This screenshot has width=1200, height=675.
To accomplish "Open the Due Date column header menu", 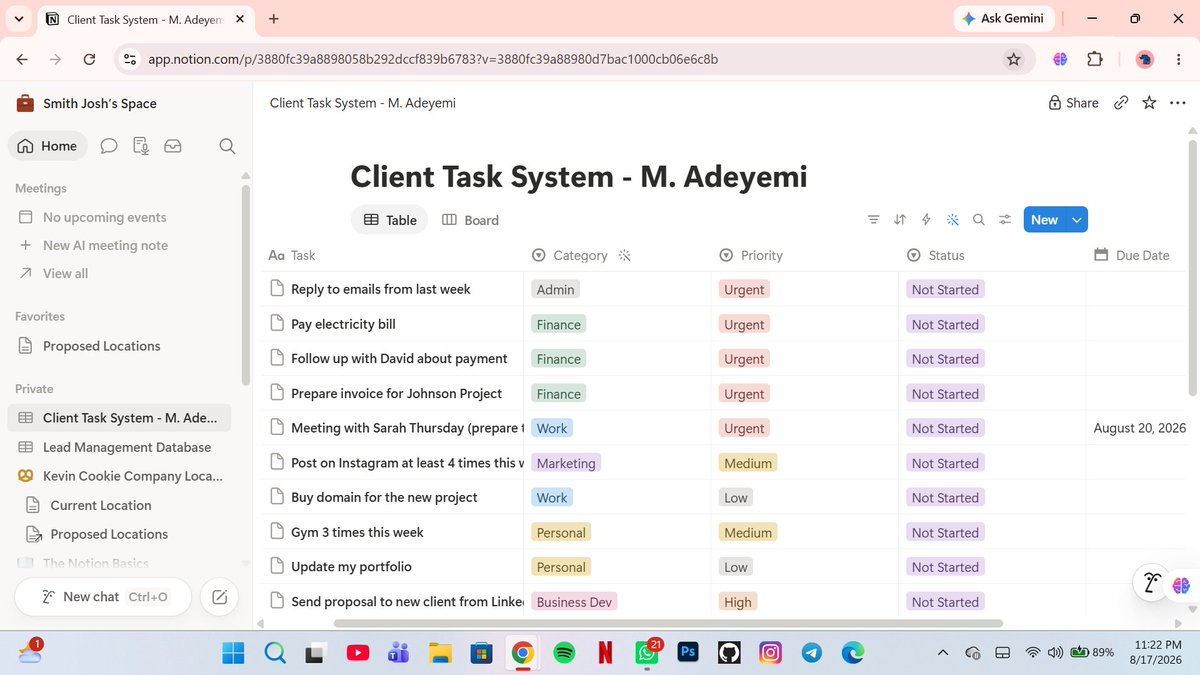I will 1132,255.
